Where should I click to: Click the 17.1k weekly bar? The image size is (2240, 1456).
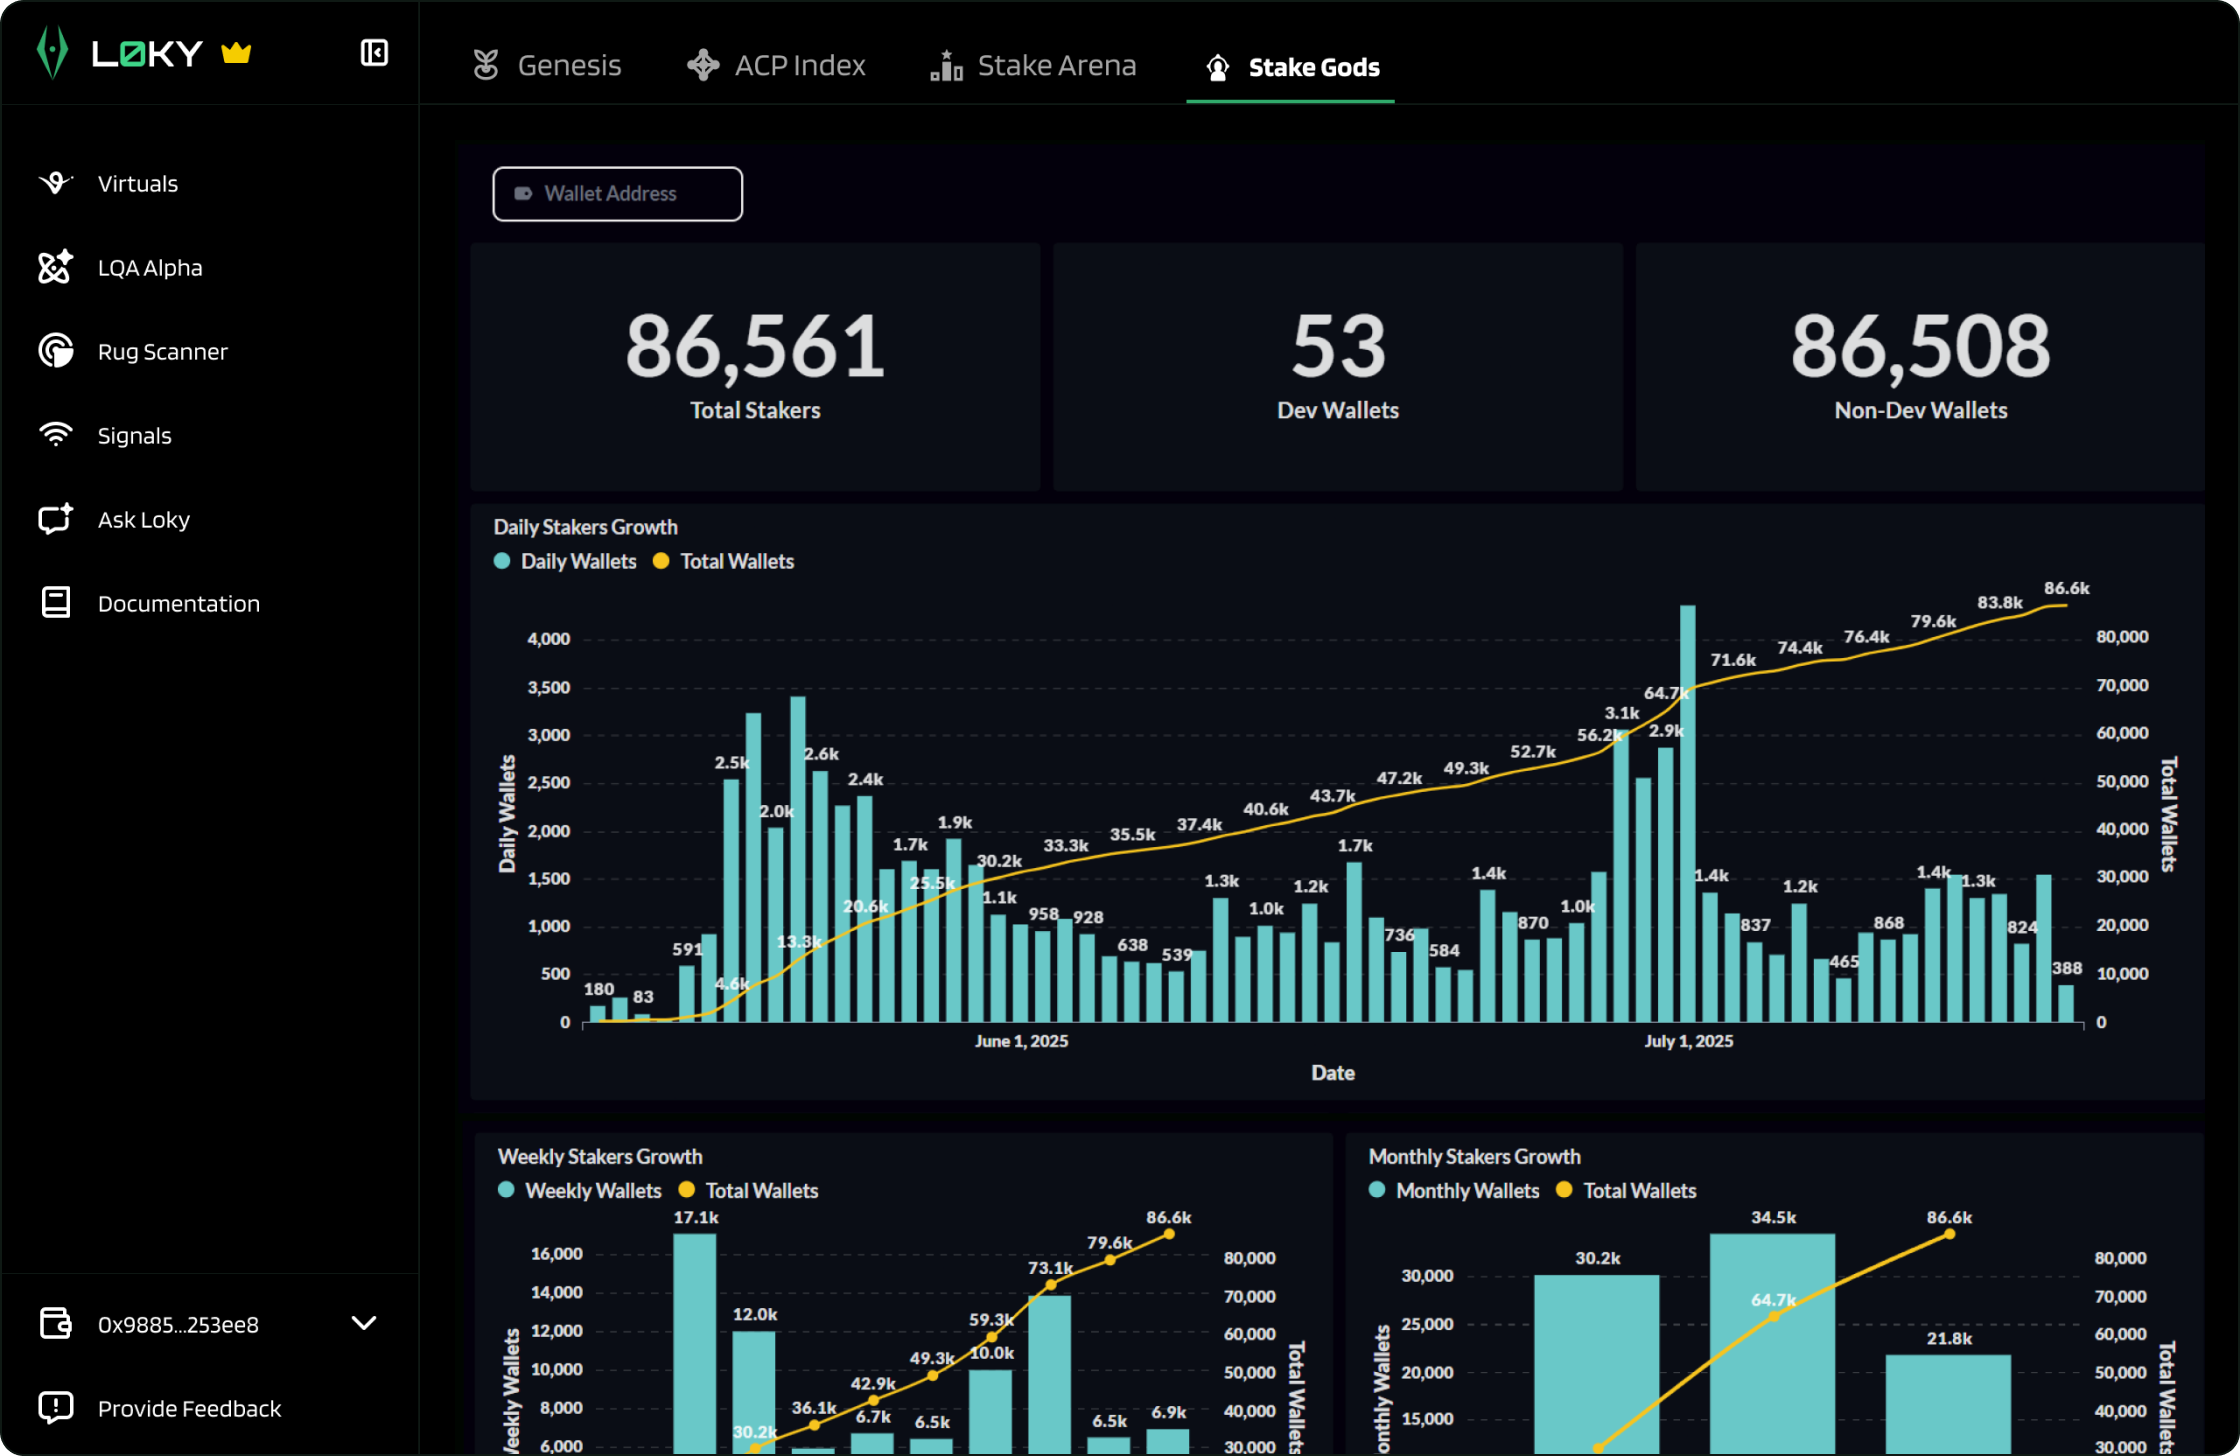tap(695, 1343)
